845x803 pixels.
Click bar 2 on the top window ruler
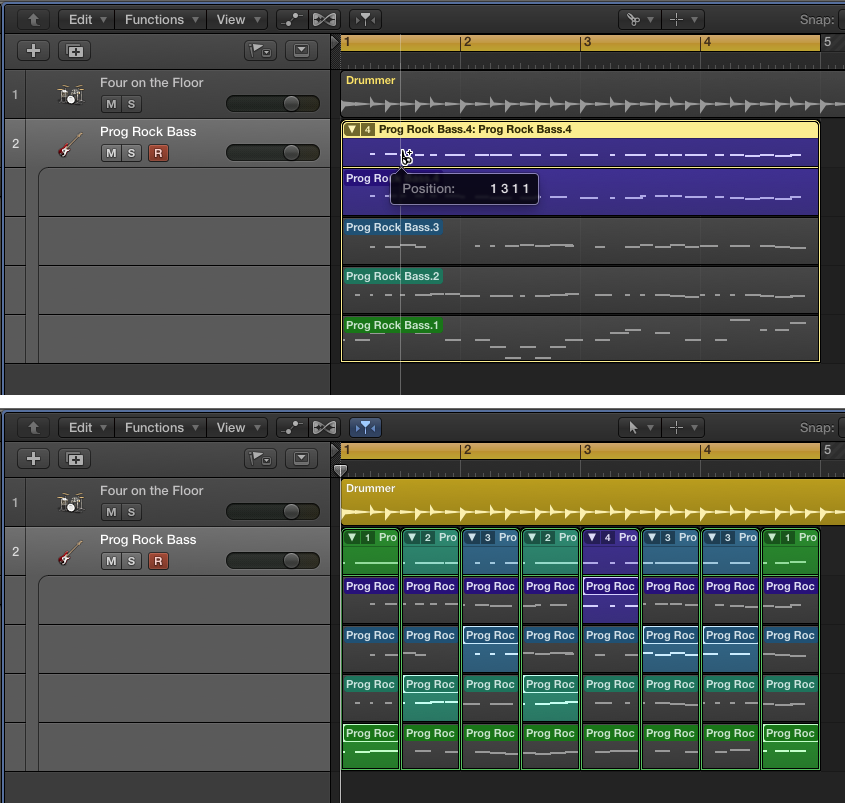coord(467,43)
